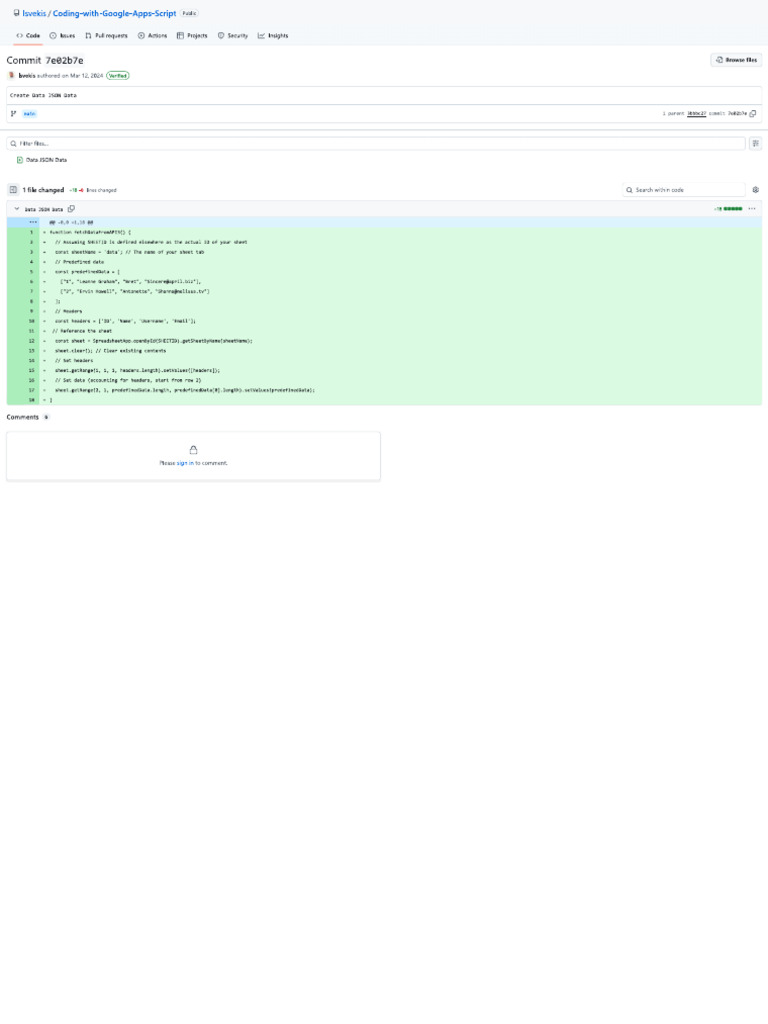Copy the full commit SHA

(x=753, y=114)
